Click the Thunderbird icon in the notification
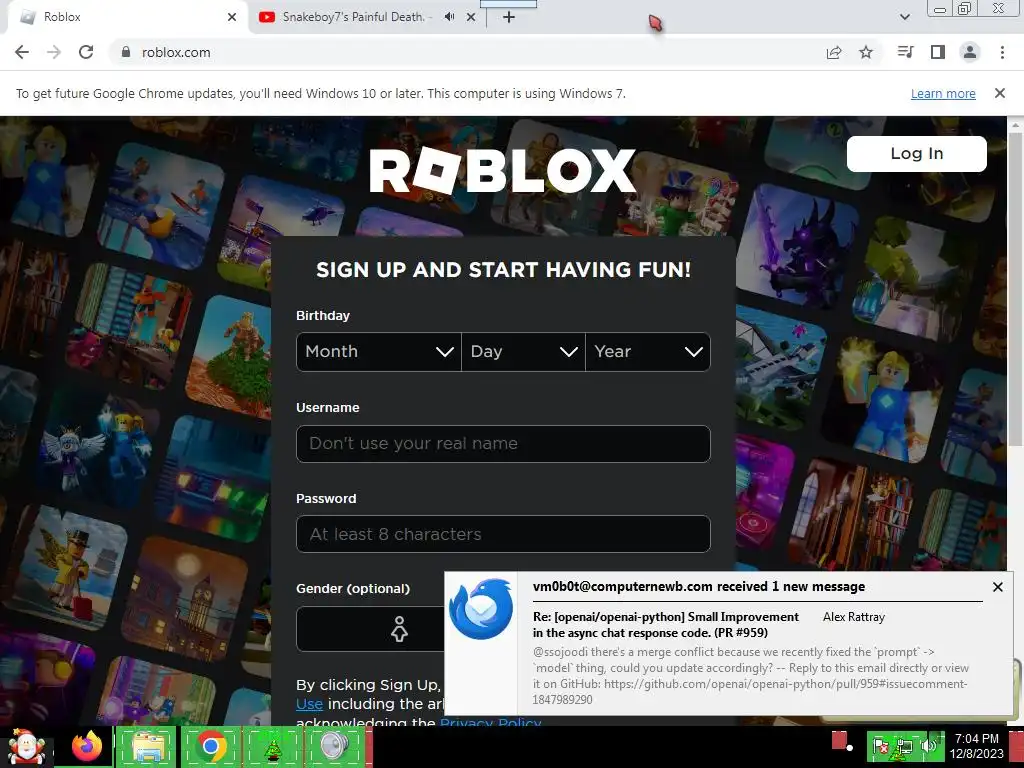1024x768 pixels. [481, 609]
